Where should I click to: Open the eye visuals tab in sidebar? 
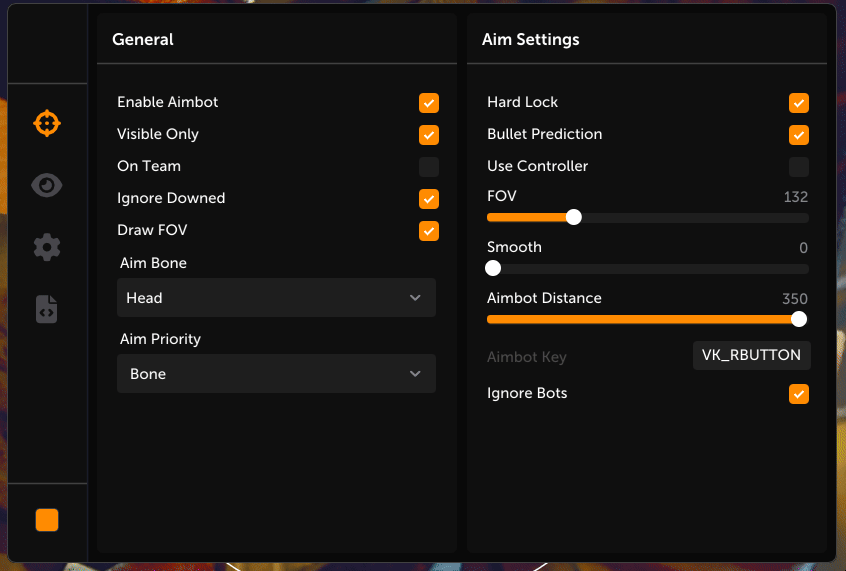47,185
